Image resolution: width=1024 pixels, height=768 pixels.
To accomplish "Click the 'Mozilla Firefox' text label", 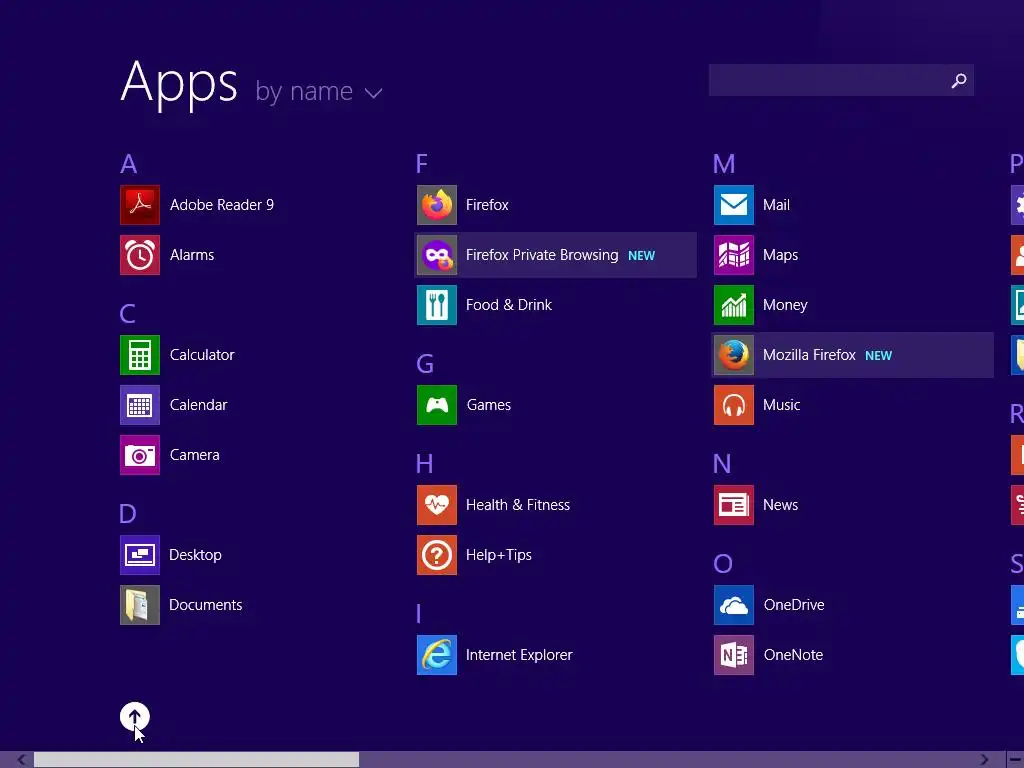I will (x=809, y=355).
